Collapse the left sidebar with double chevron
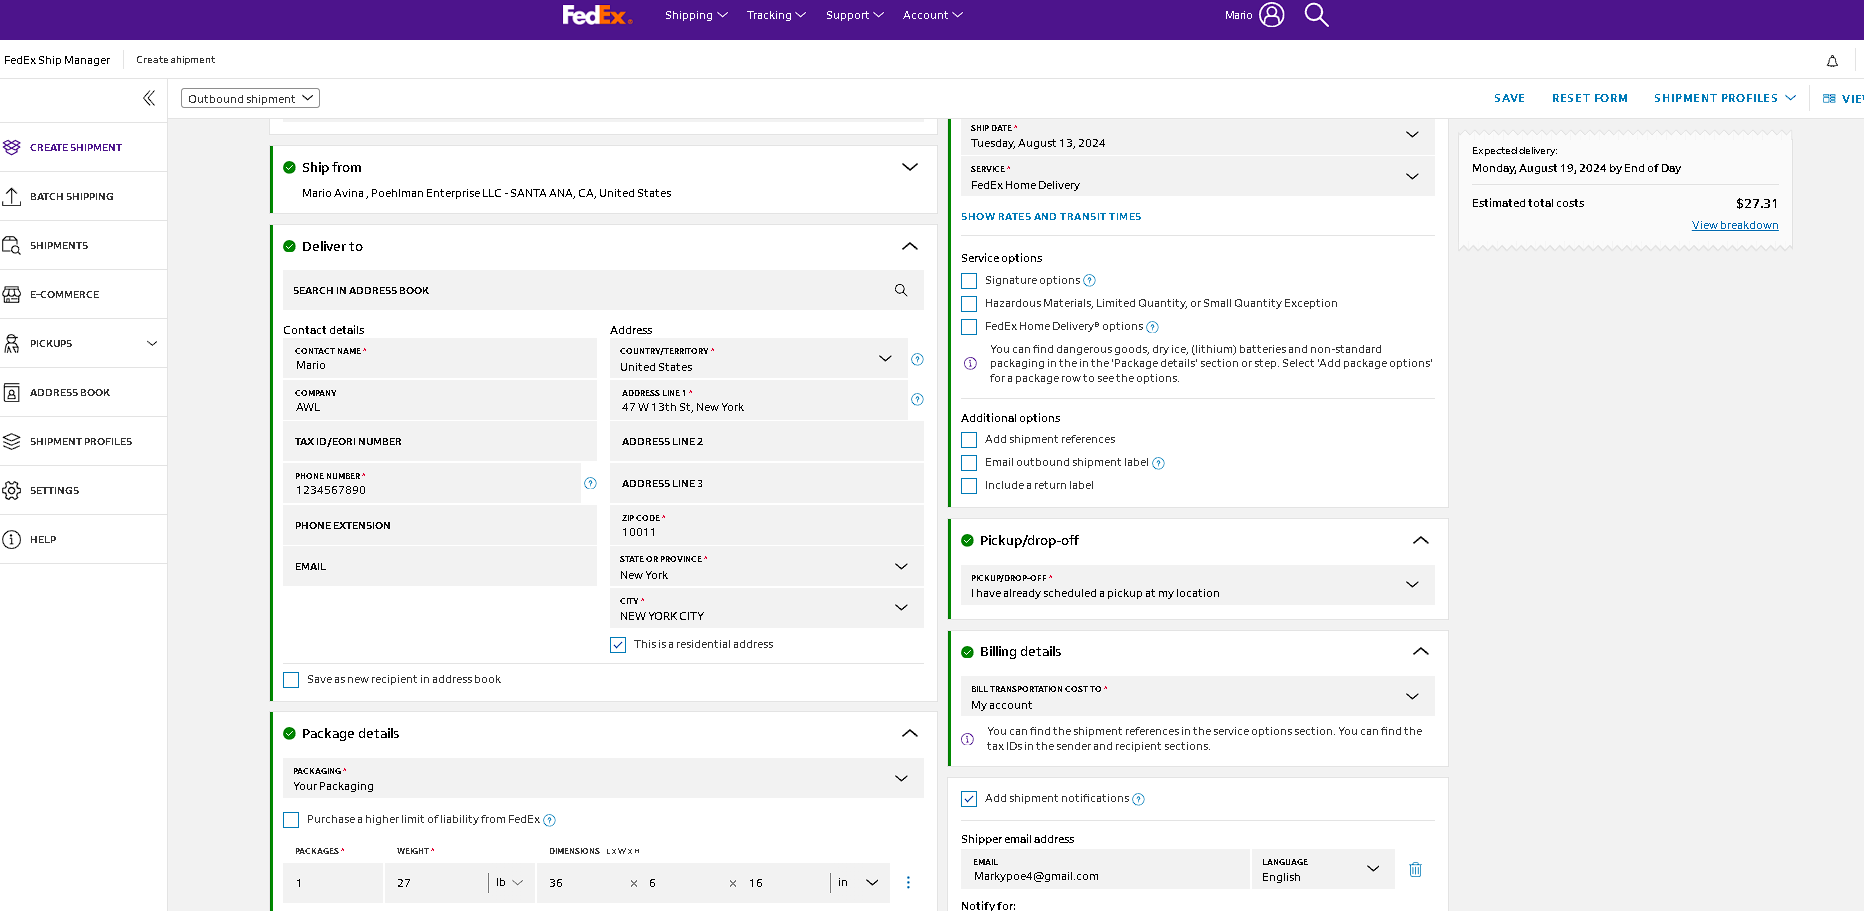 click(149, 98)
